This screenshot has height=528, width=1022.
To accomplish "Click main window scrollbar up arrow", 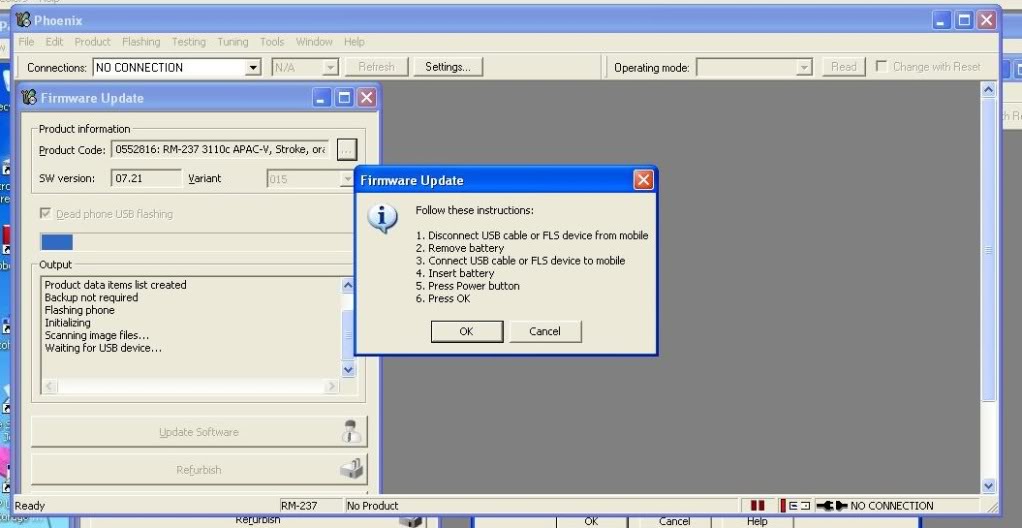I will [989, 89].
